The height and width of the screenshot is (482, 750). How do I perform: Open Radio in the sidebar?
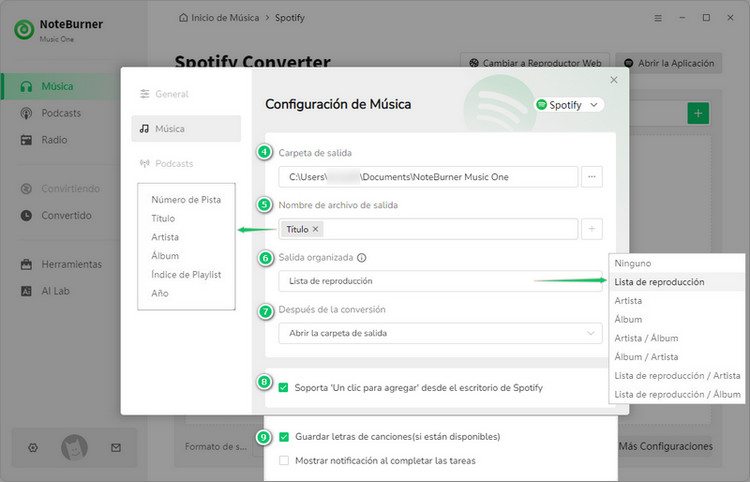[x=54, y=140]
